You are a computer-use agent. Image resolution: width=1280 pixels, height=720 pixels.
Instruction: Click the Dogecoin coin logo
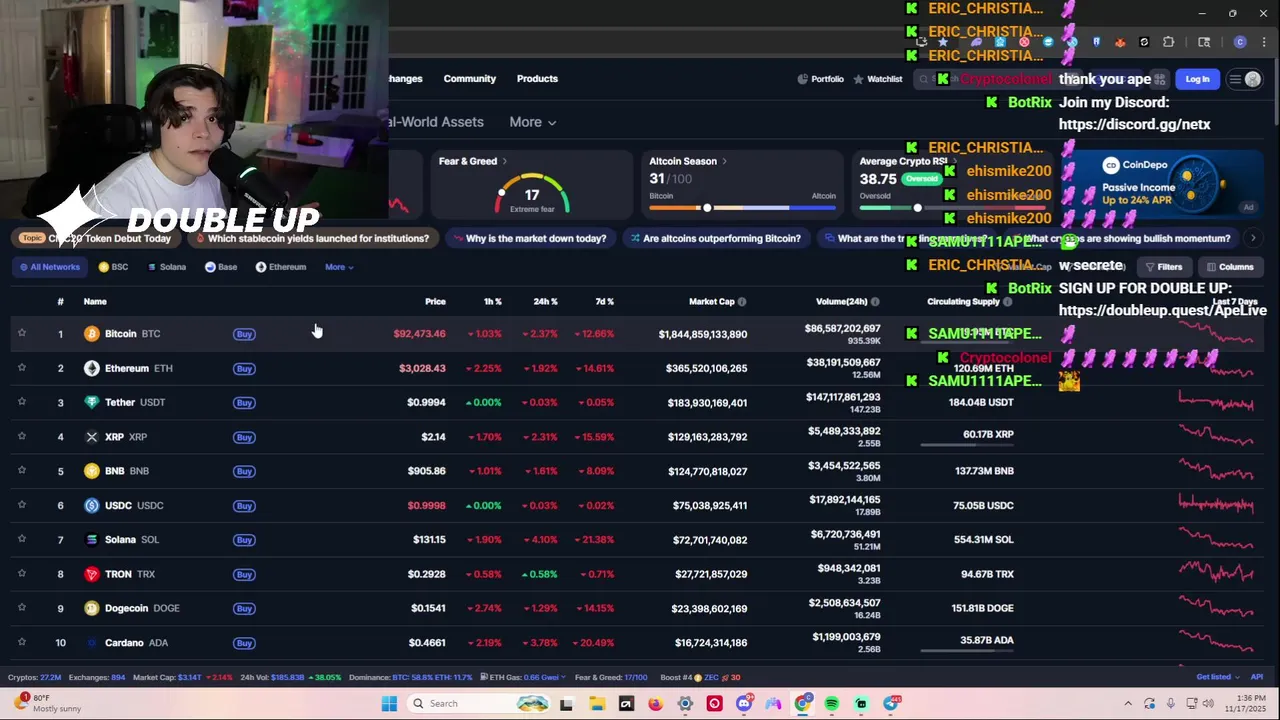(92, 608)
